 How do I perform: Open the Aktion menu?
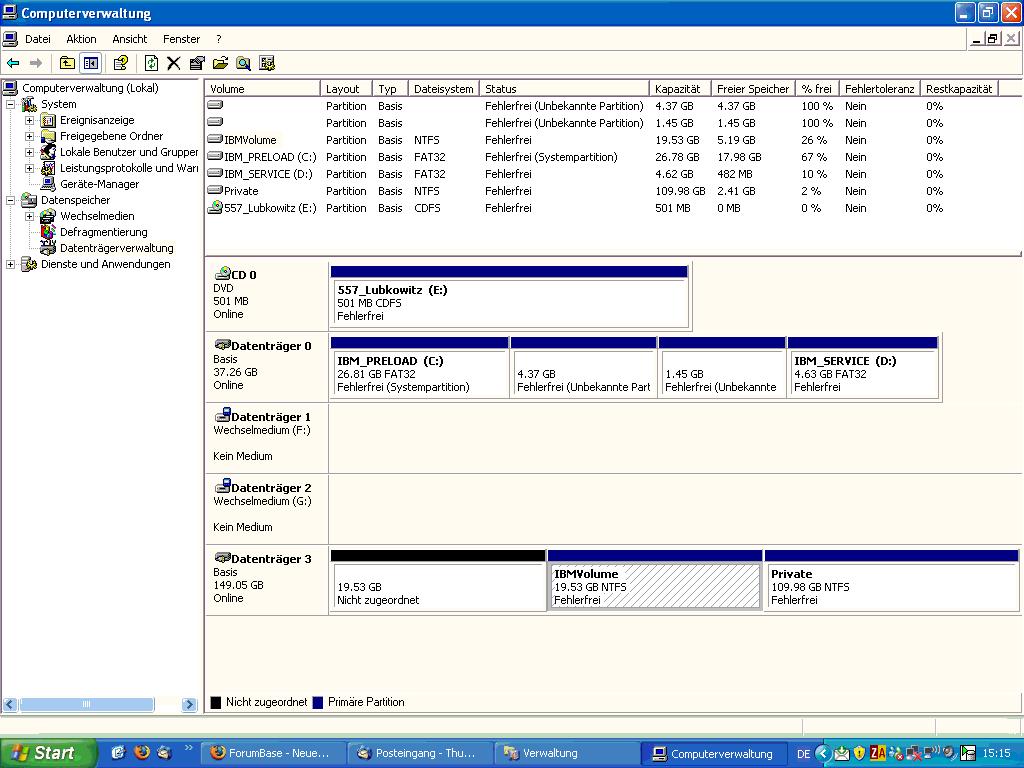click(x=81, y=39)
